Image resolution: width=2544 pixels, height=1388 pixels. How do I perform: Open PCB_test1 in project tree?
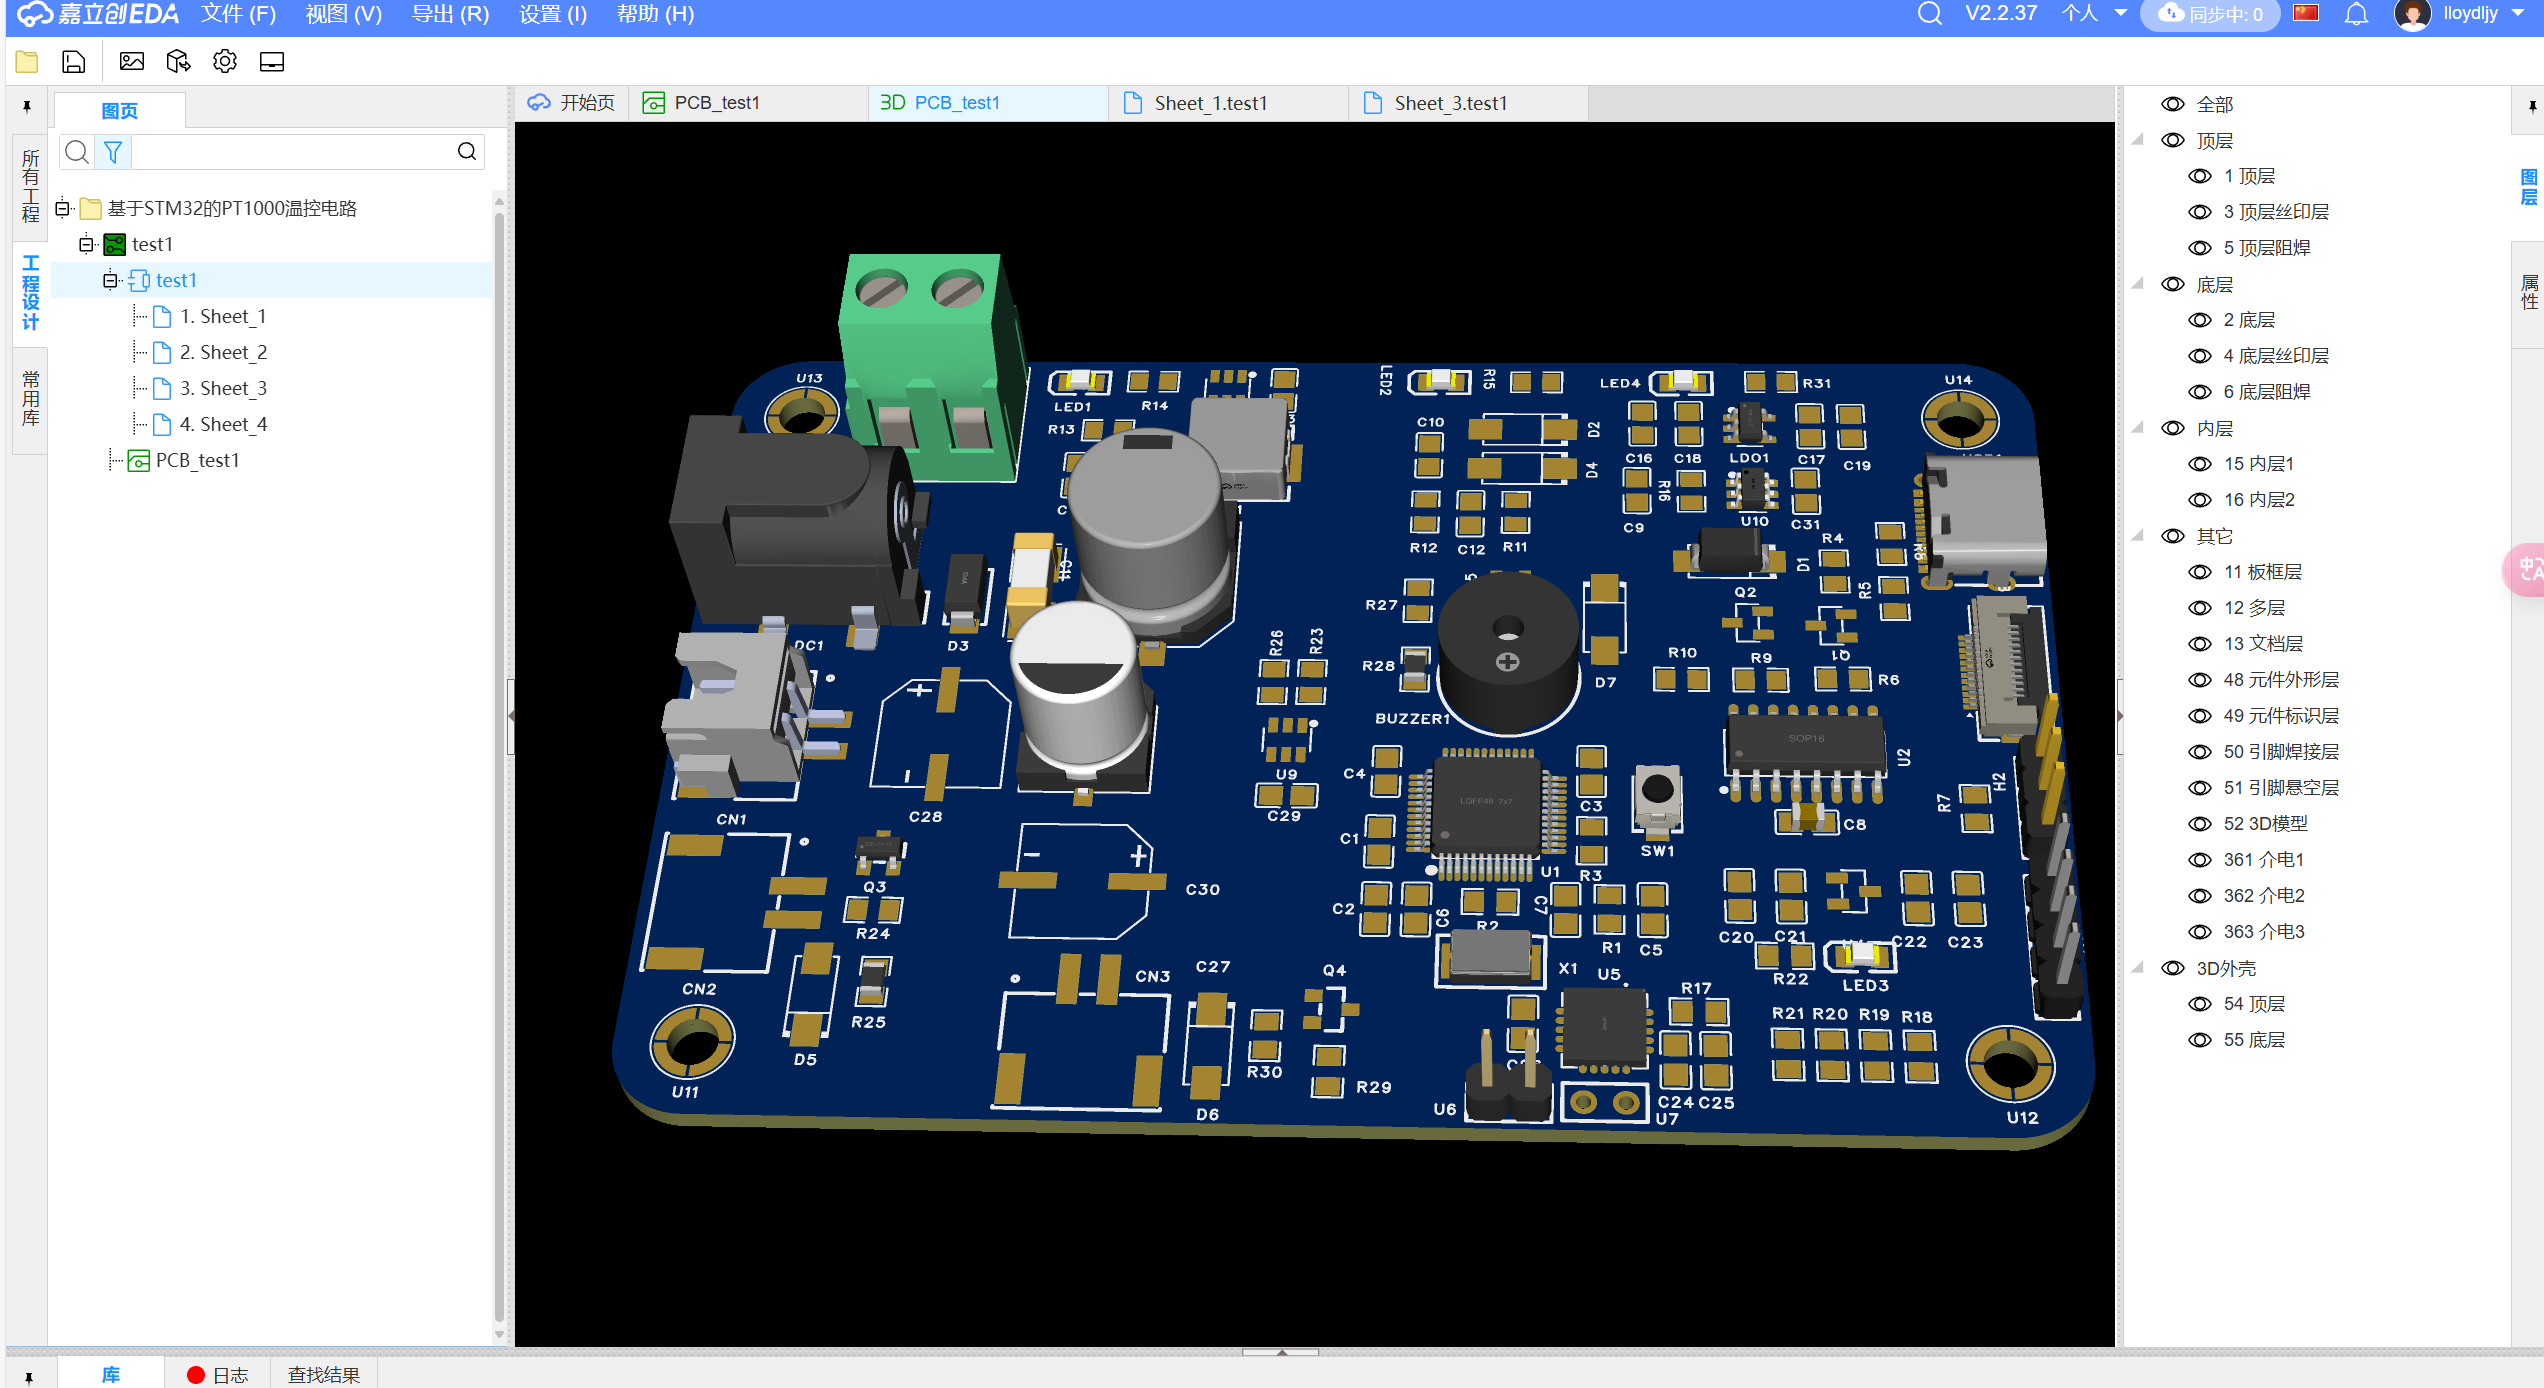[x=197, y=460]
